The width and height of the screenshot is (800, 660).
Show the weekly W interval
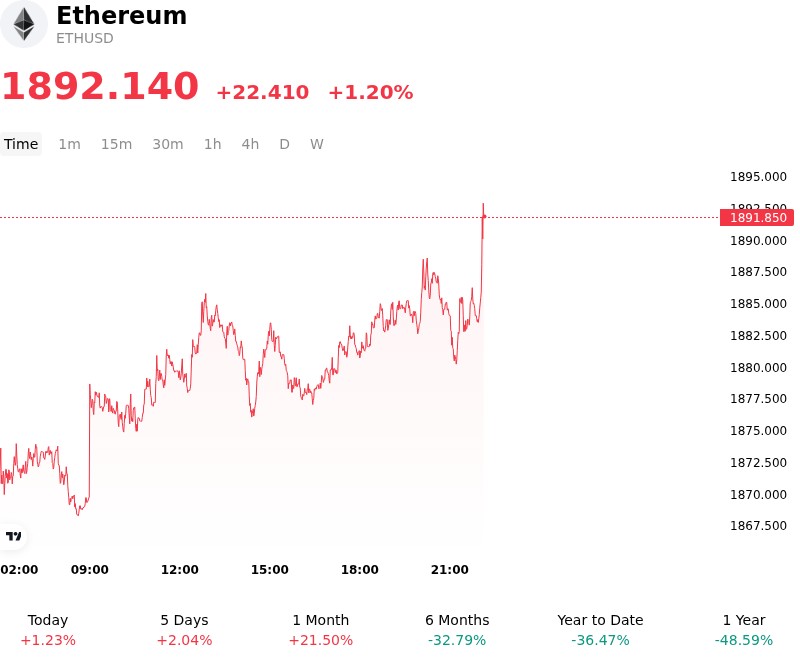(x=316, y=144)
